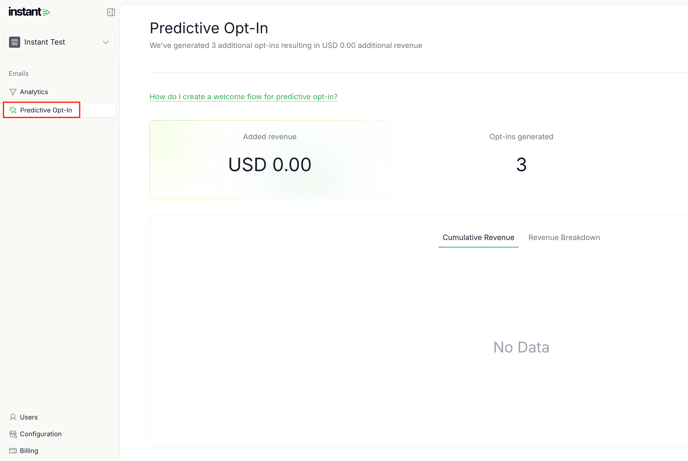Click the Opt-ins generated card
The image size is (688, 461).
(x=521, y=159)
